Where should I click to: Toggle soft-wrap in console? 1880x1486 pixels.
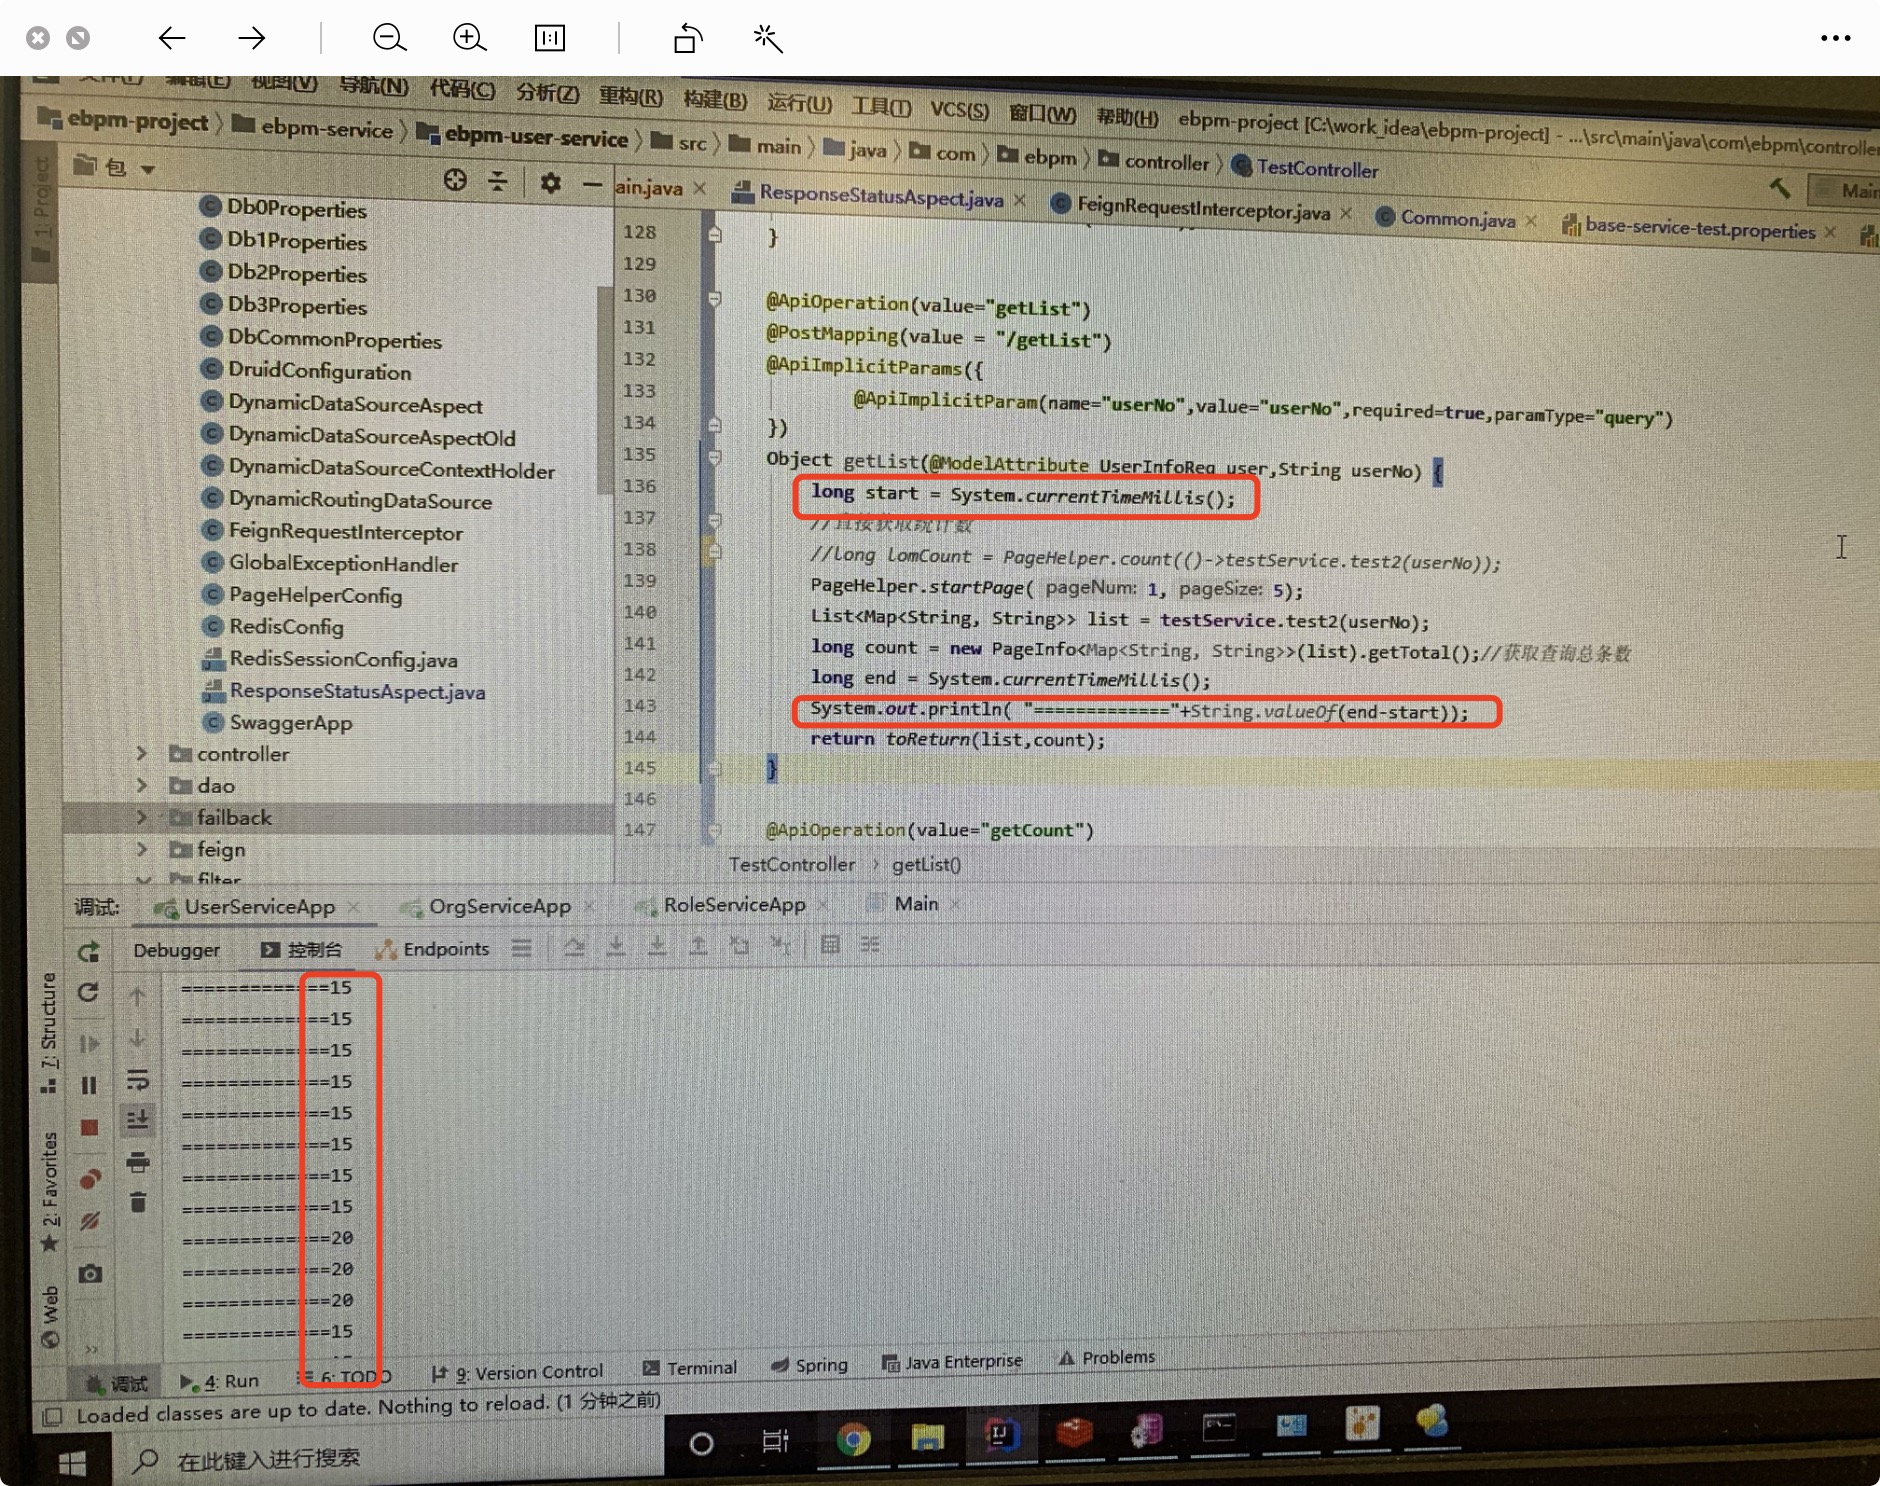(138, 1079)
